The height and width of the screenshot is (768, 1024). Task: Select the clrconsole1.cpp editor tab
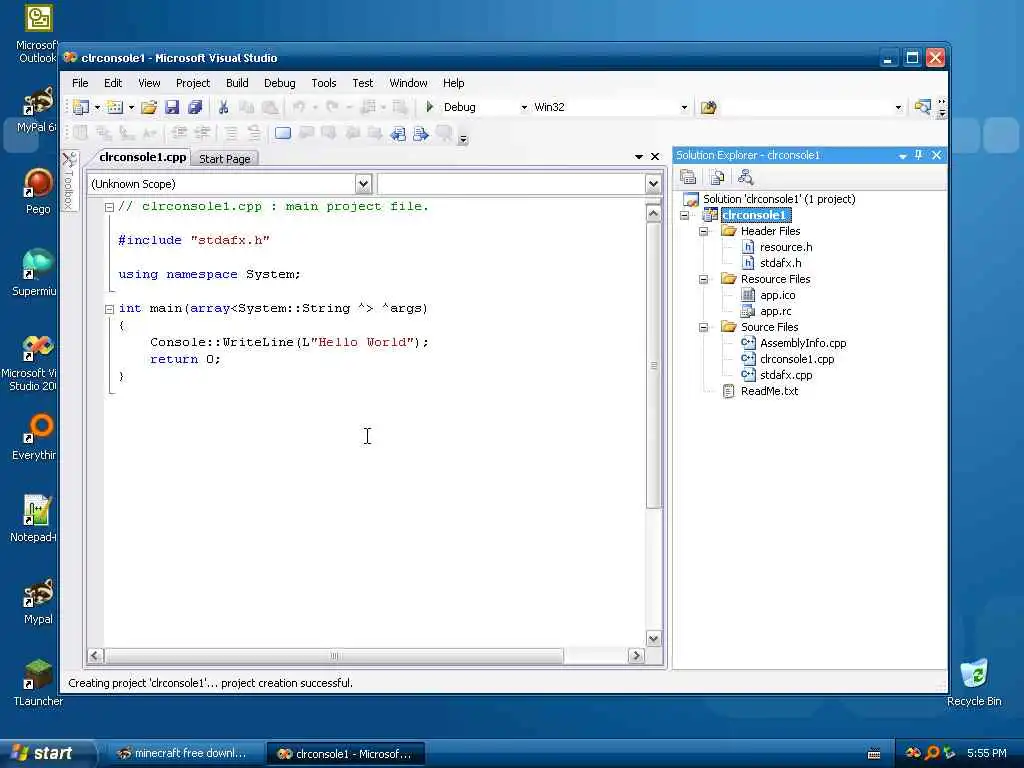click(143, 157)
